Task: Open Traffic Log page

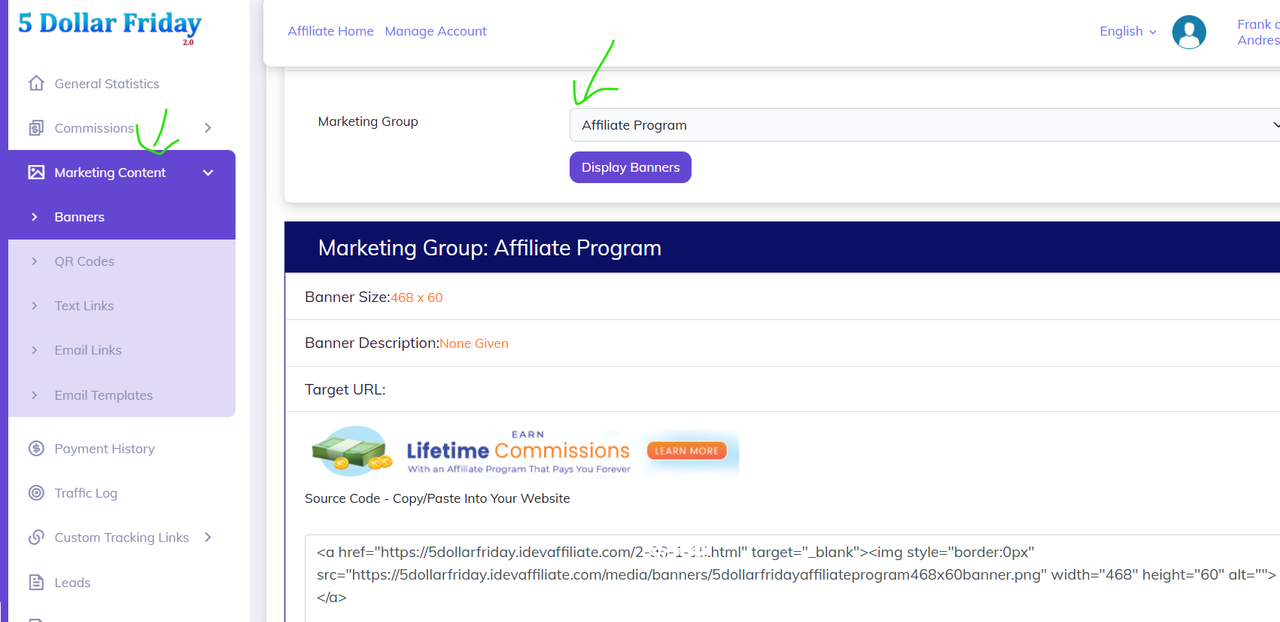Action: click(86, 493)
